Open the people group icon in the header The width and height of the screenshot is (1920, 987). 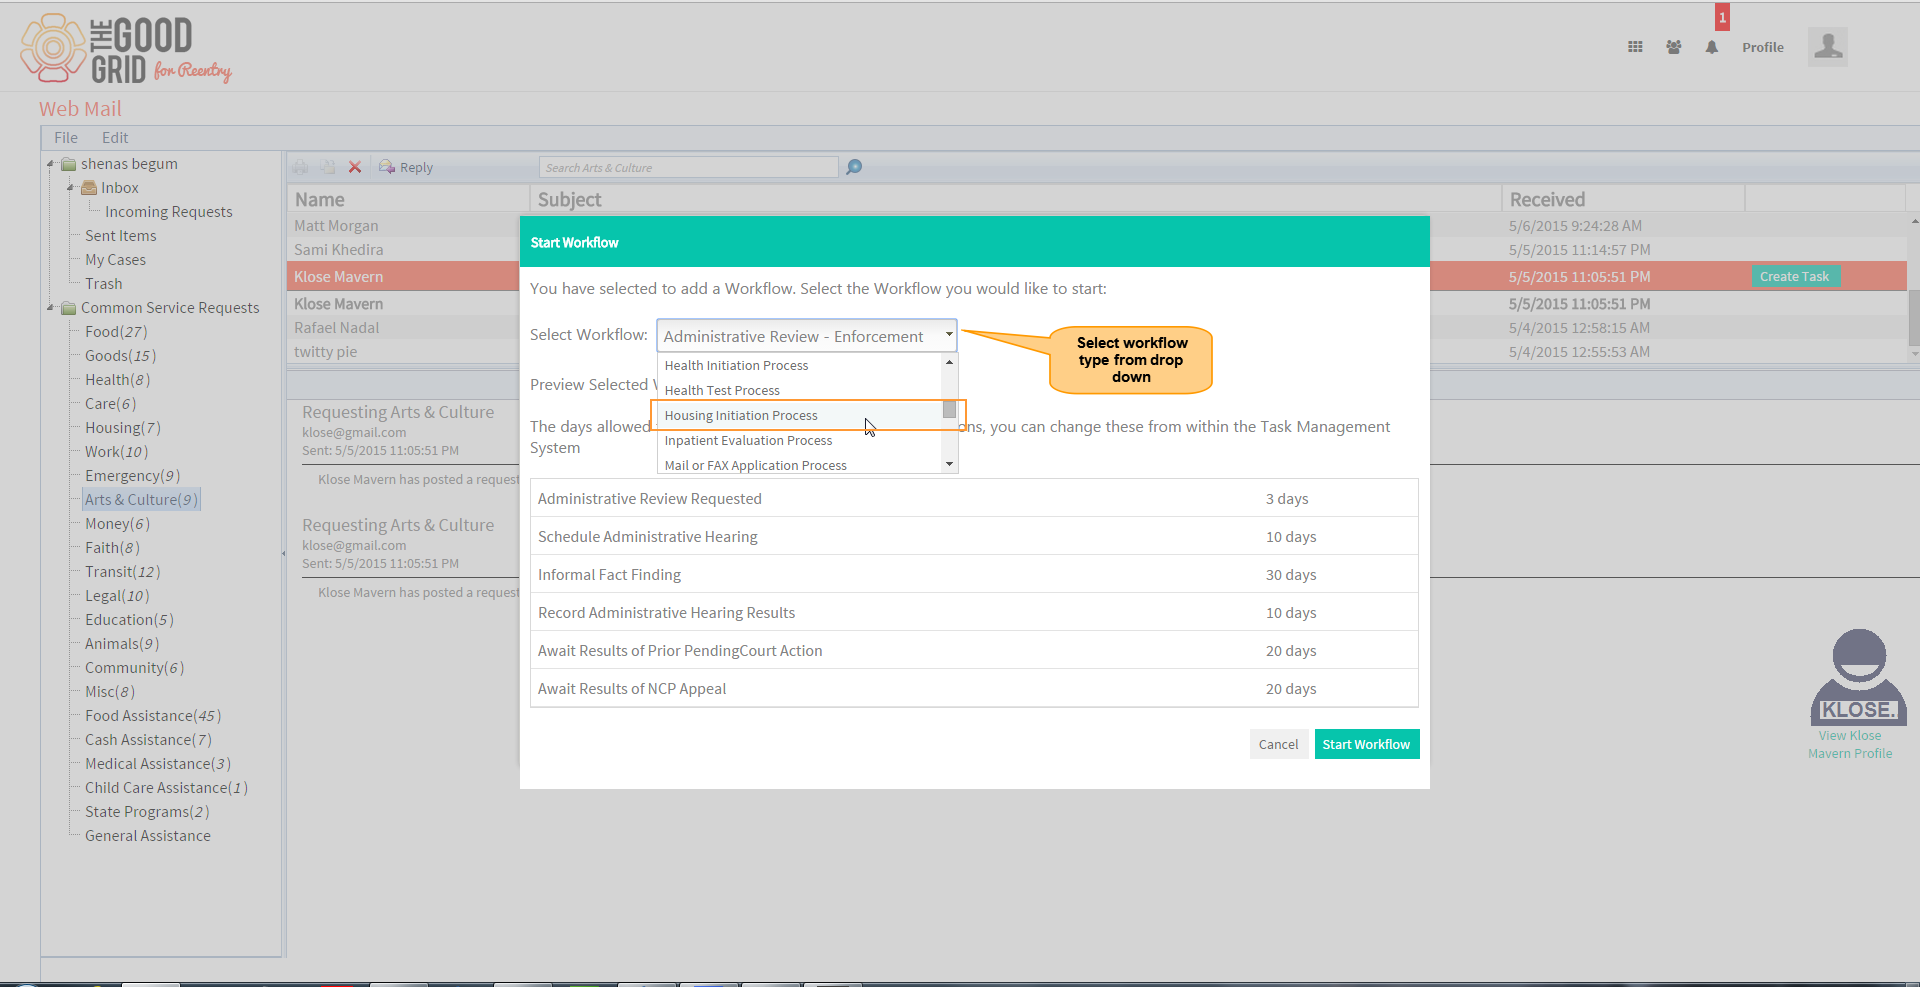tap(1673, 47)
